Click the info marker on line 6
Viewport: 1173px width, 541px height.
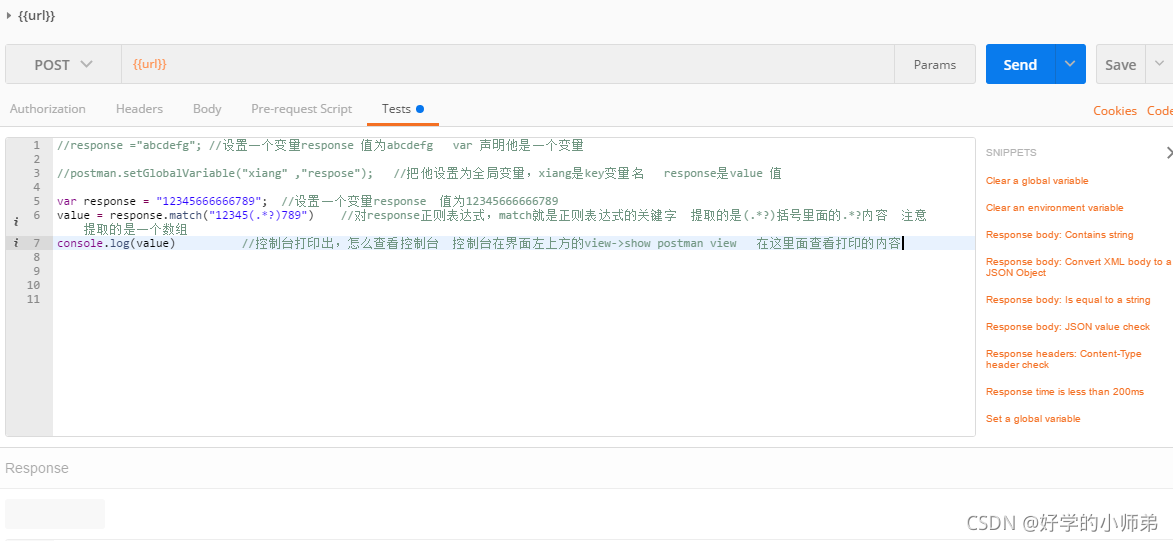click(x=16, y=221)
